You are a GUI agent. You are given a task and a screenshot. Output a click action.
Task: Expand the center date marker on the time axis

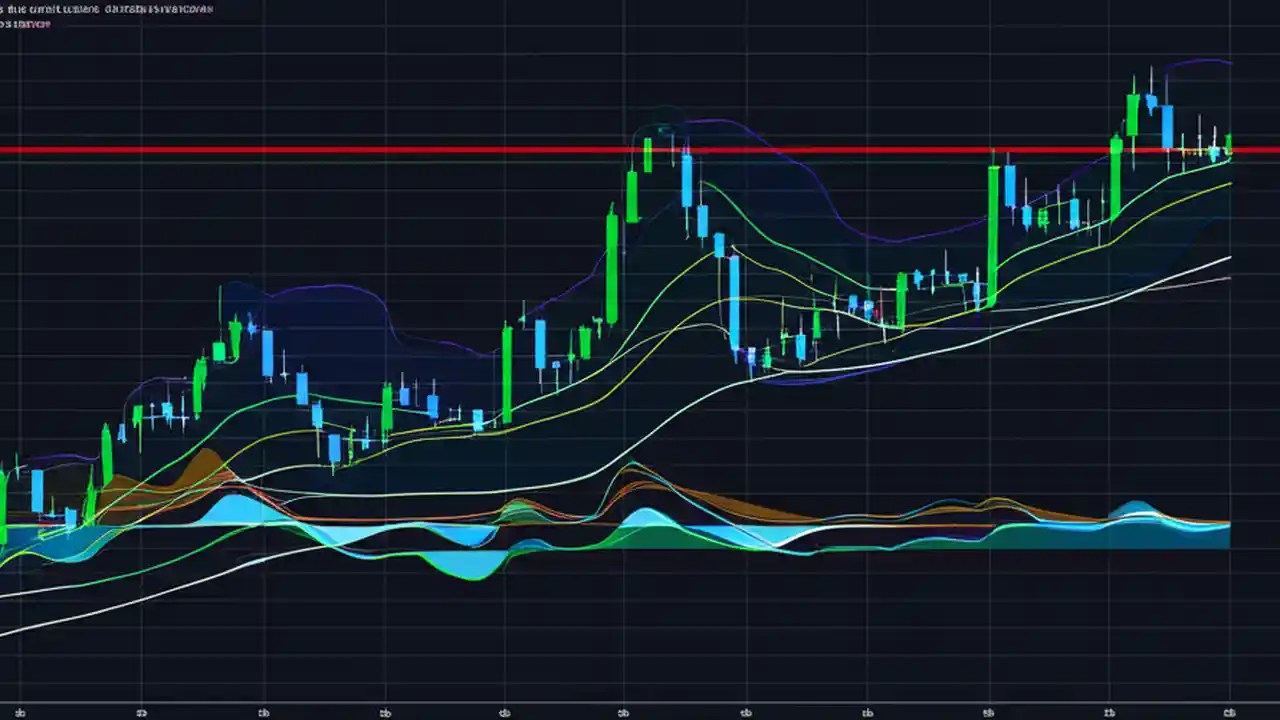click(623, 713)
